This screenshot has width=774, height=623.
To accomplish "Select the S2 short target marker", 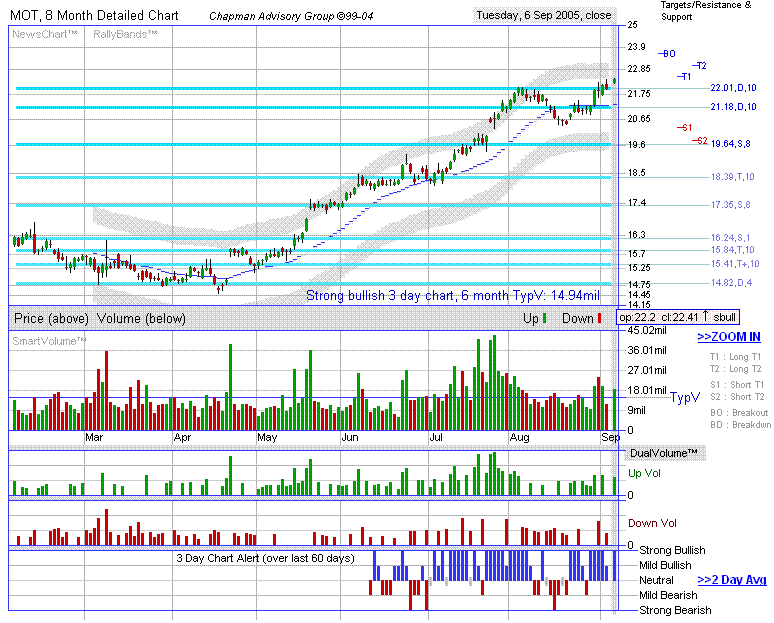I will coord(700,141).
